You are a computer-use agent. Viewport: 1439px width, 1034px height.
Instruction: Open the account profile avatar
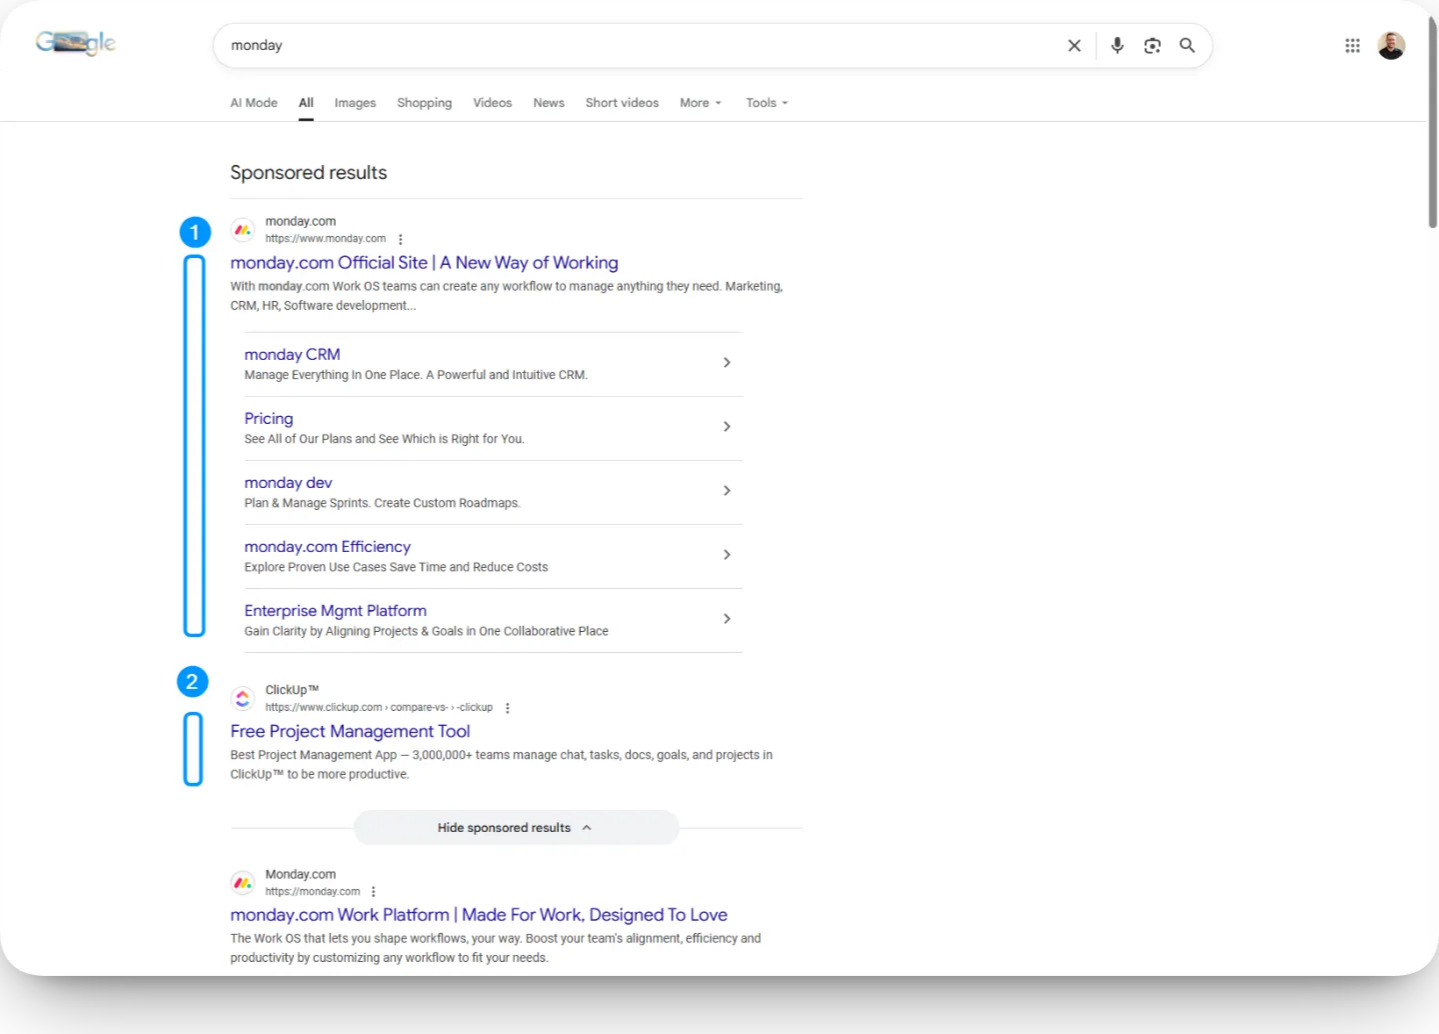tap(1391, 46)
